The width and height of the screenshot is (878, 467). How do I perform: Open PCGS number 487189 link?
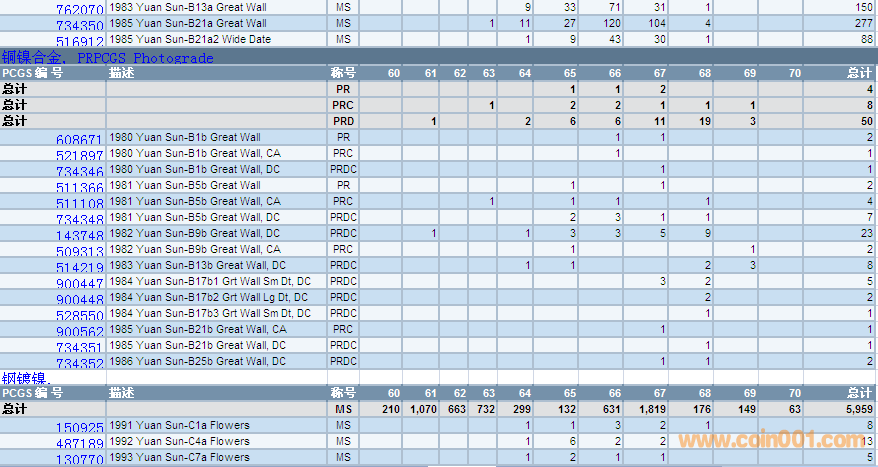point(79,443)
